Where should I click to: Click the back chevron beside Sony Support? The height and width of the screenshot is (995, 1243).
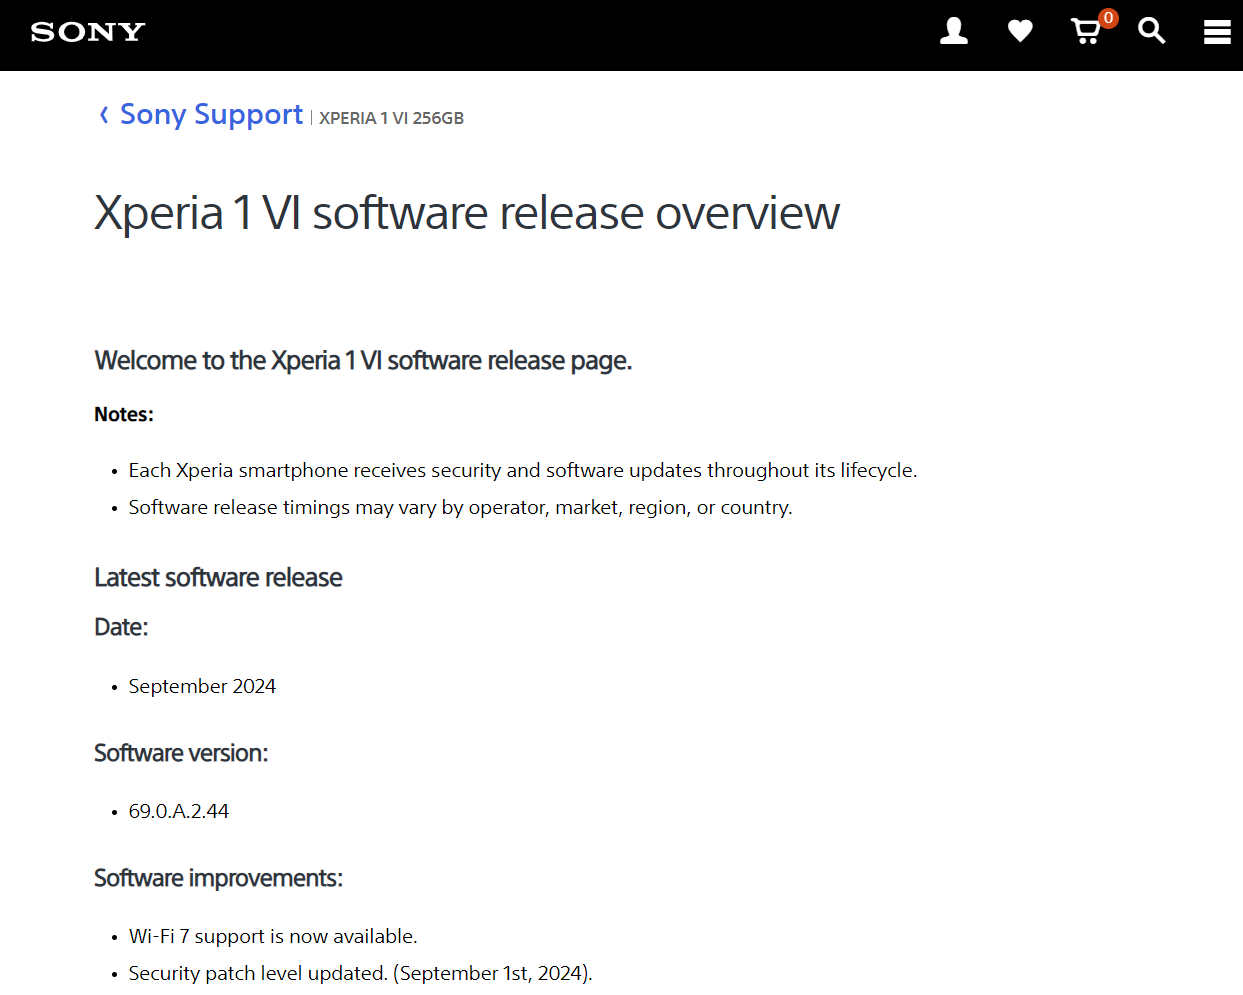[x=104, y=115]
